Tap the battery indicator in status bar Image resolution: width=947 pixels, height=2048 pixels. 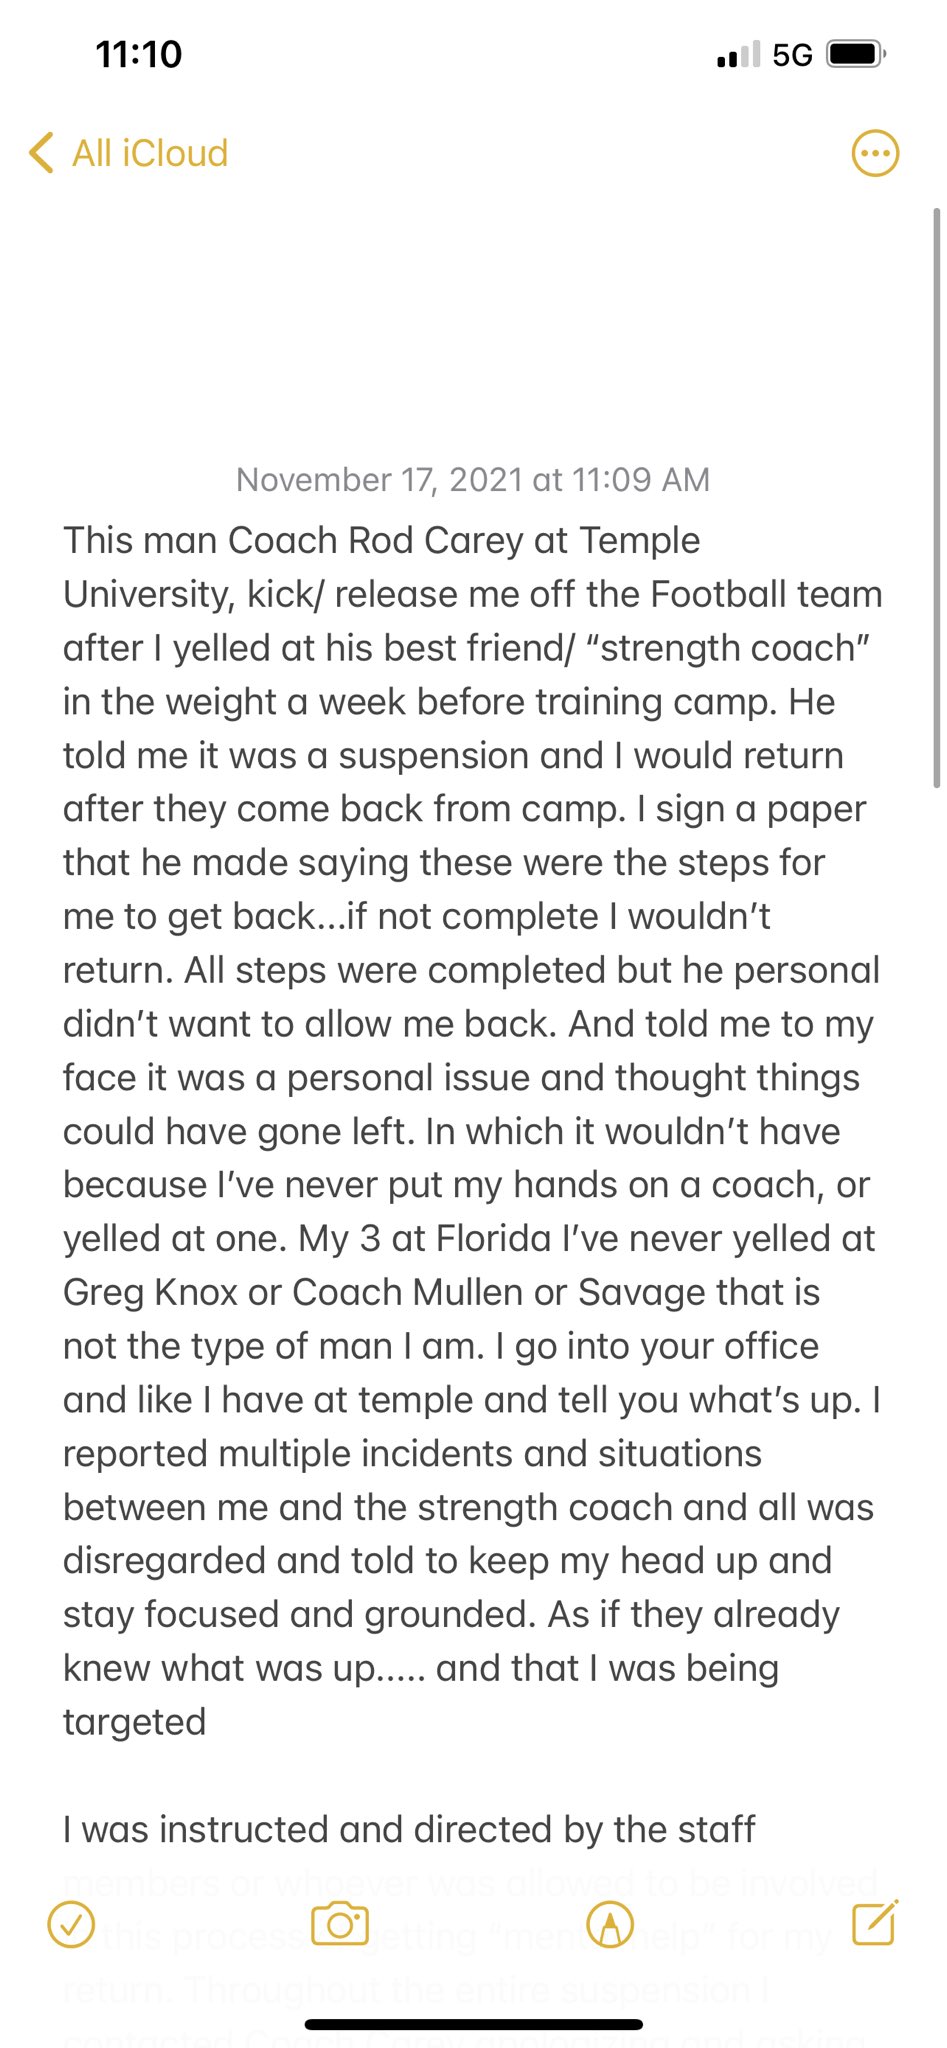pos(855,54)
